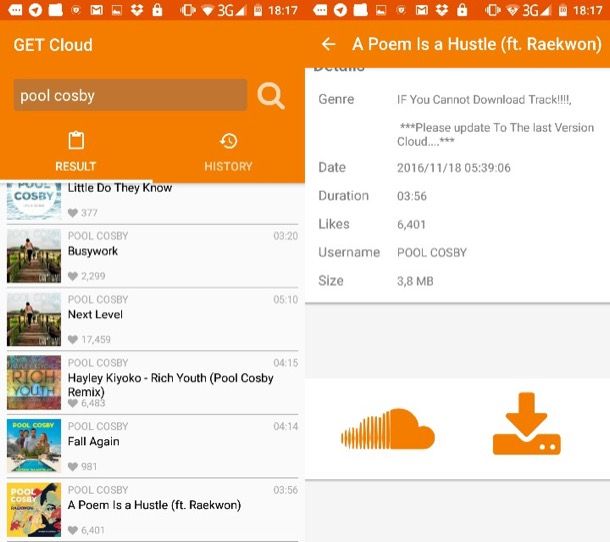The width and height of the screenshot is (610, 542).
Task: Tap the download track icon
Action: point(526,423)
